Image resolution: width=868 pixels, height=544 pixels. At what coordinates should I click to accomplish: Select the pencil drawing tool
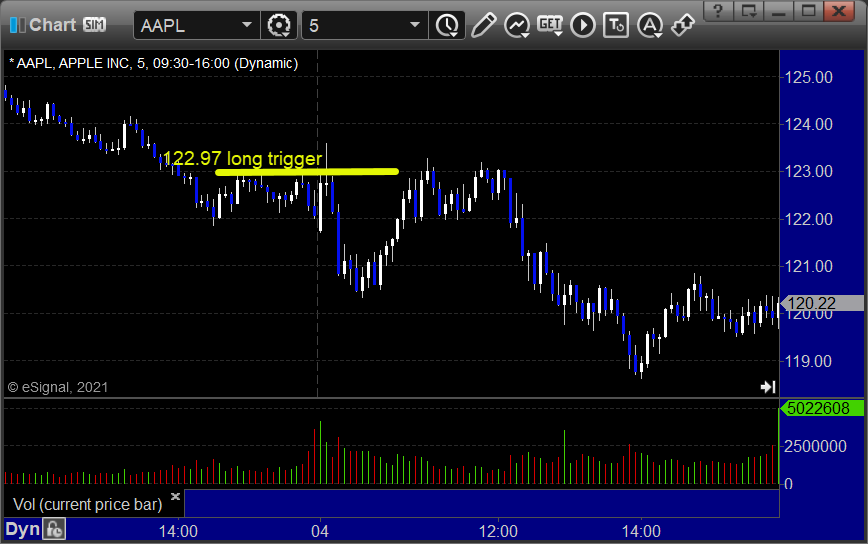(483, 25)
